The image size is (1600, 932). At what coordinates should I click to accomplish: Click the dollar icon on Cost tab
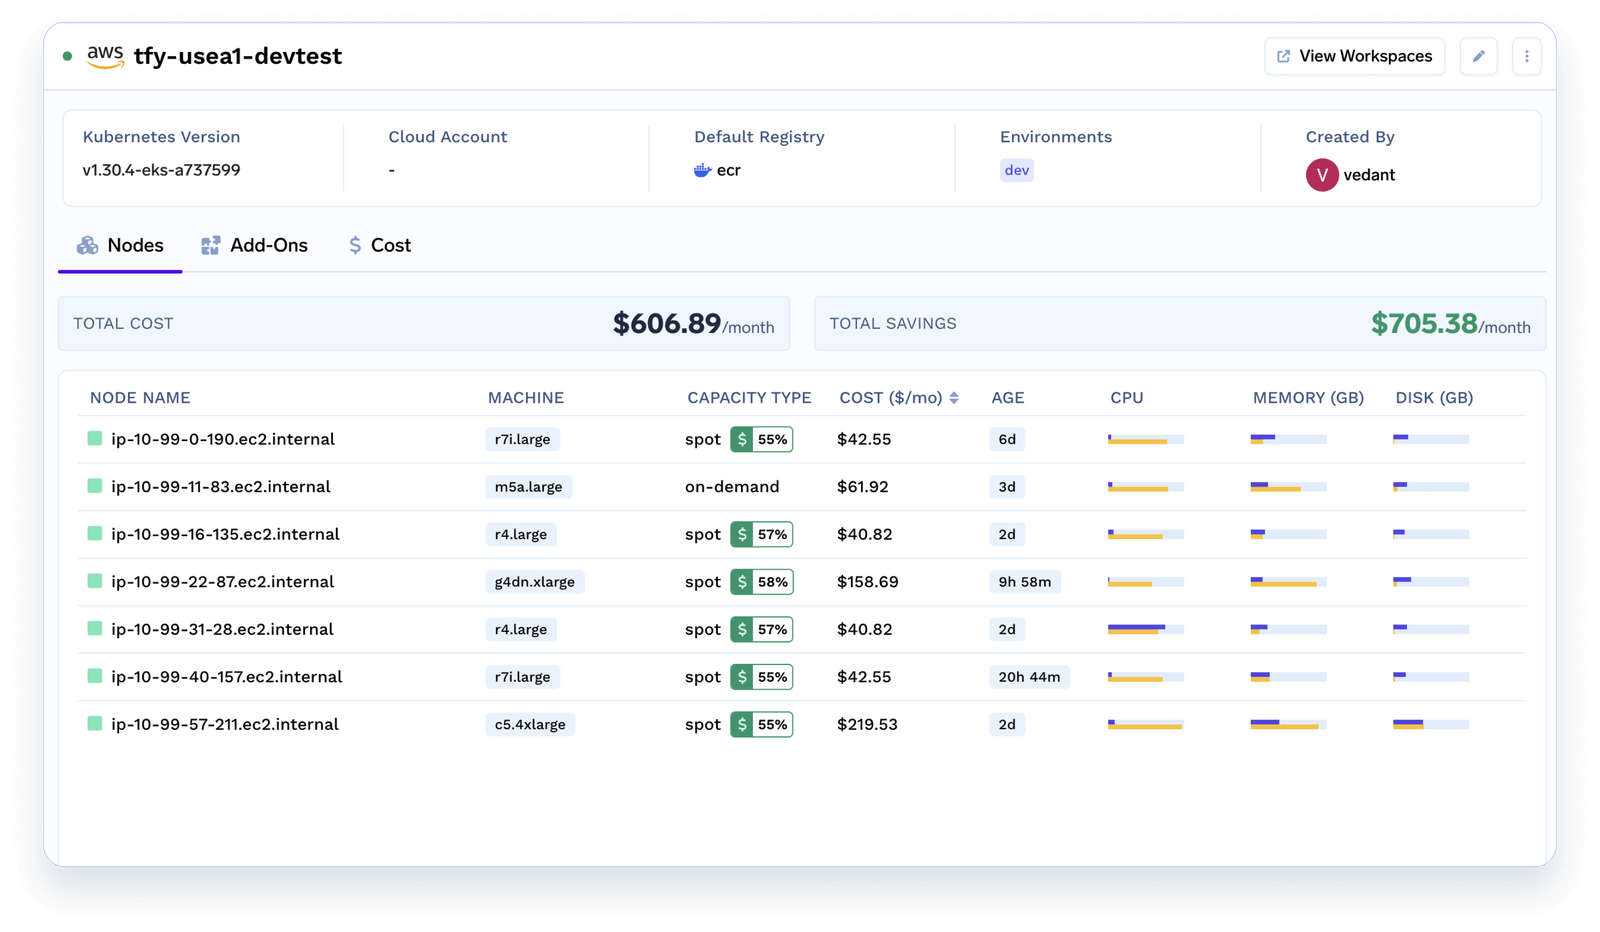(354, 245)
